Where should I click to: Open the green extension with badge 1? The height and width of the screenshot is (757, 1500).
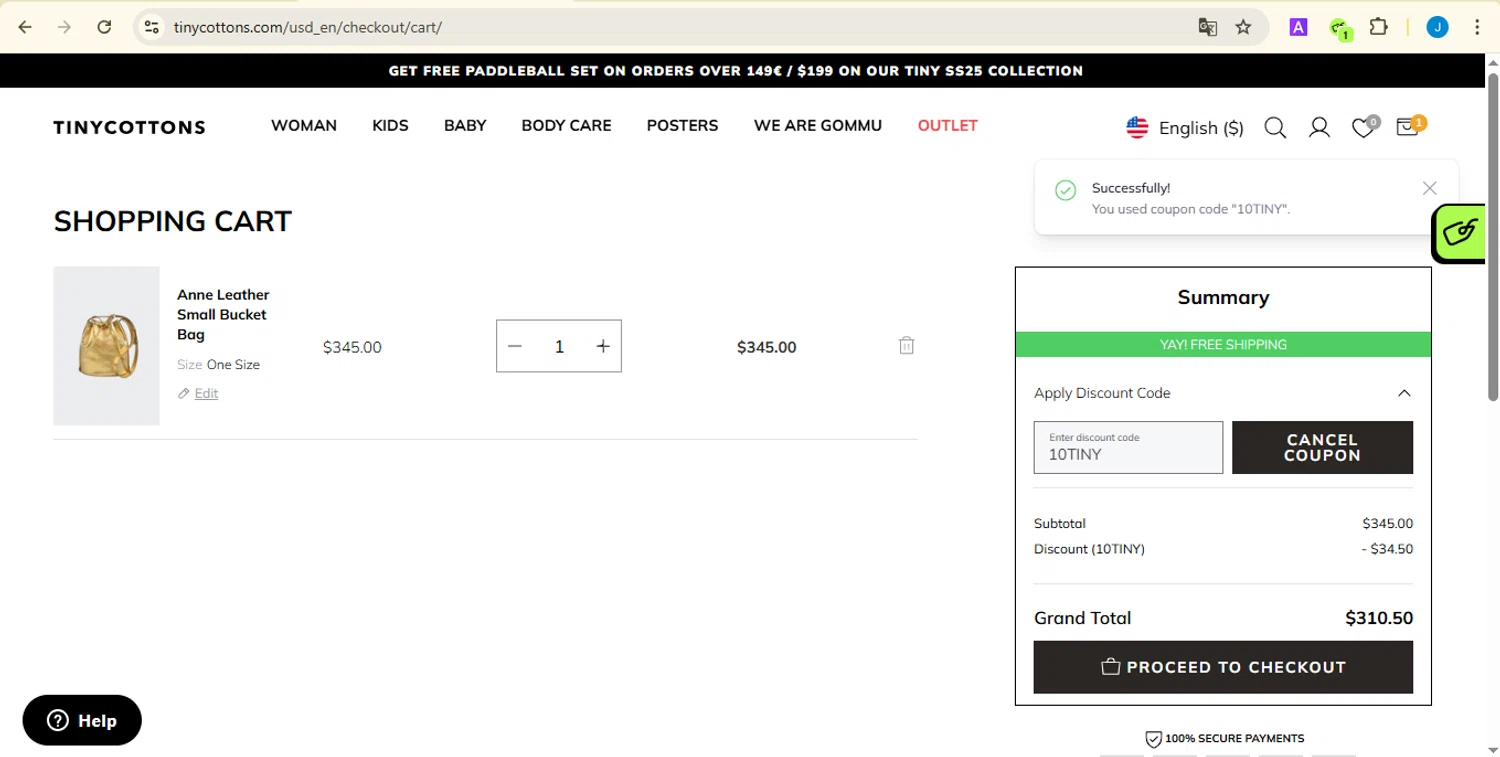(1340, 28)
